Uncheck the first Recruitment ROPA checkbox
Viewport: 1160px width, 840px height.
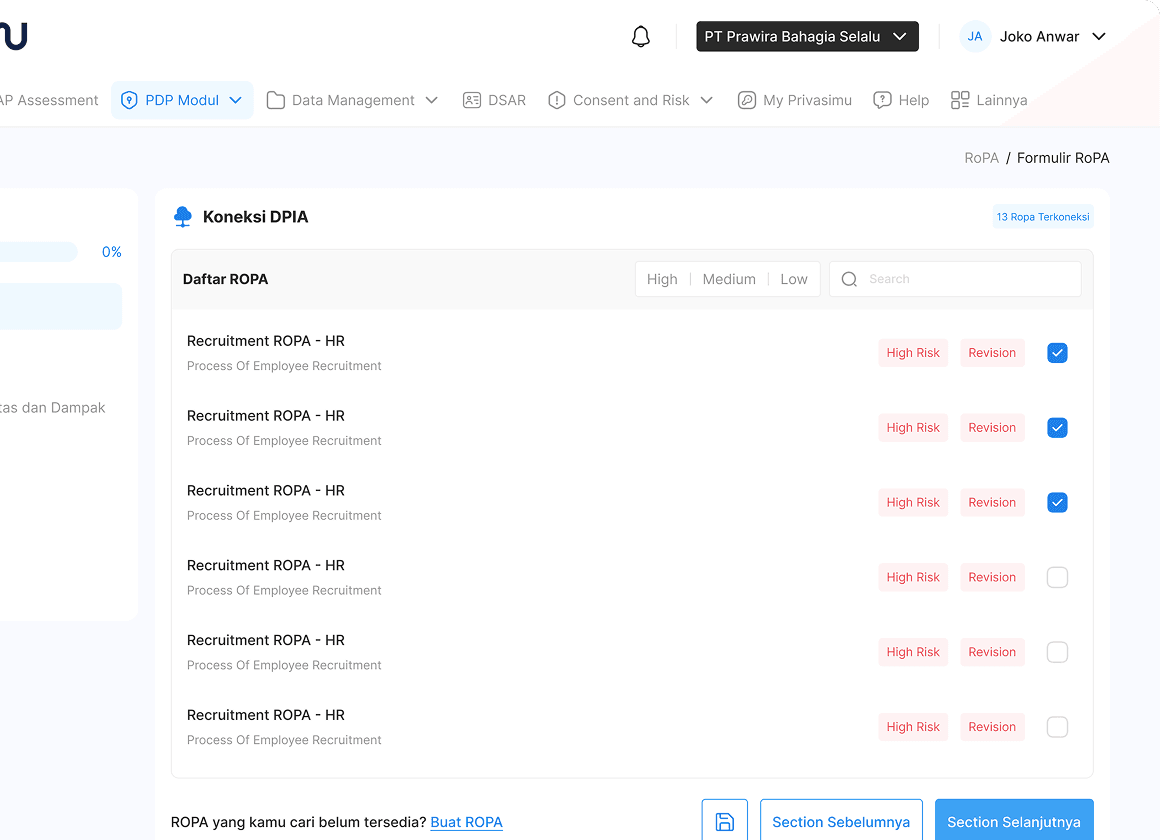coord(1057,353)
